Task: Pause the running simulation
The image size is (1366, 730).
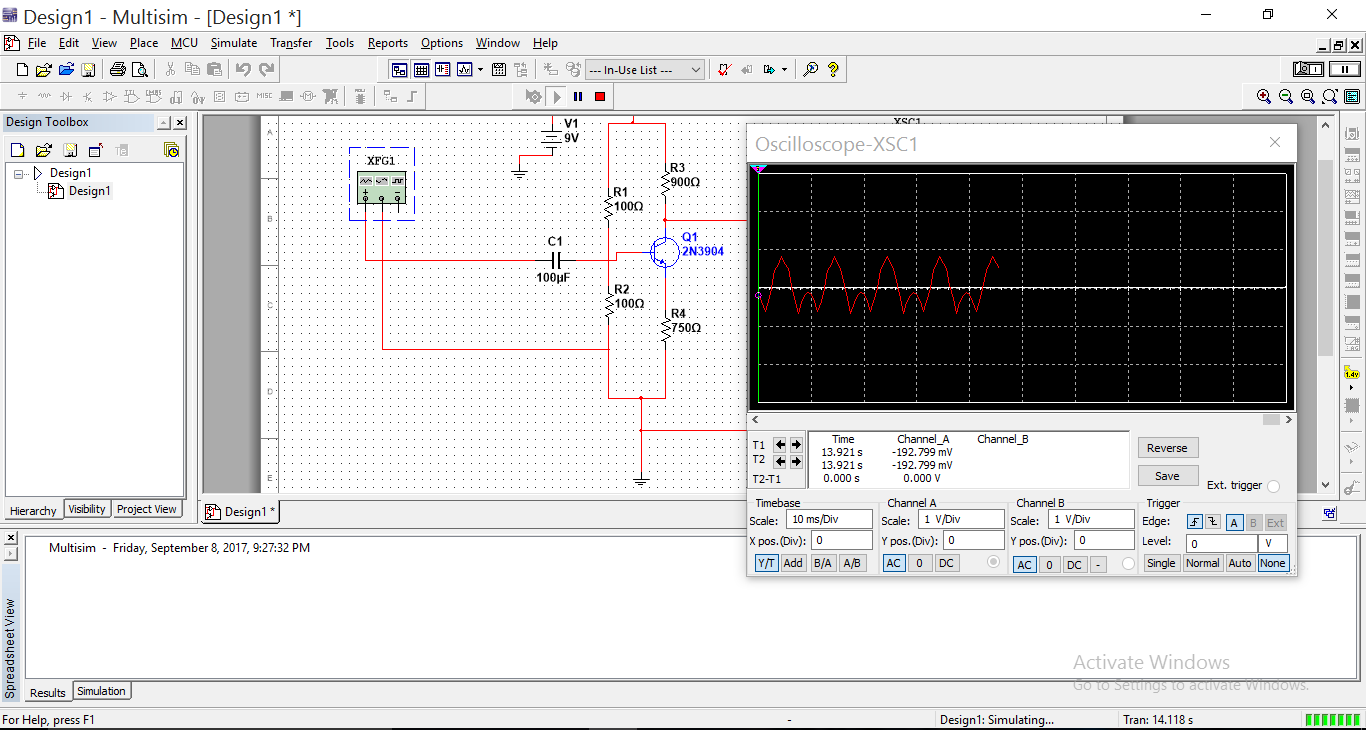Action: [578, 96]
